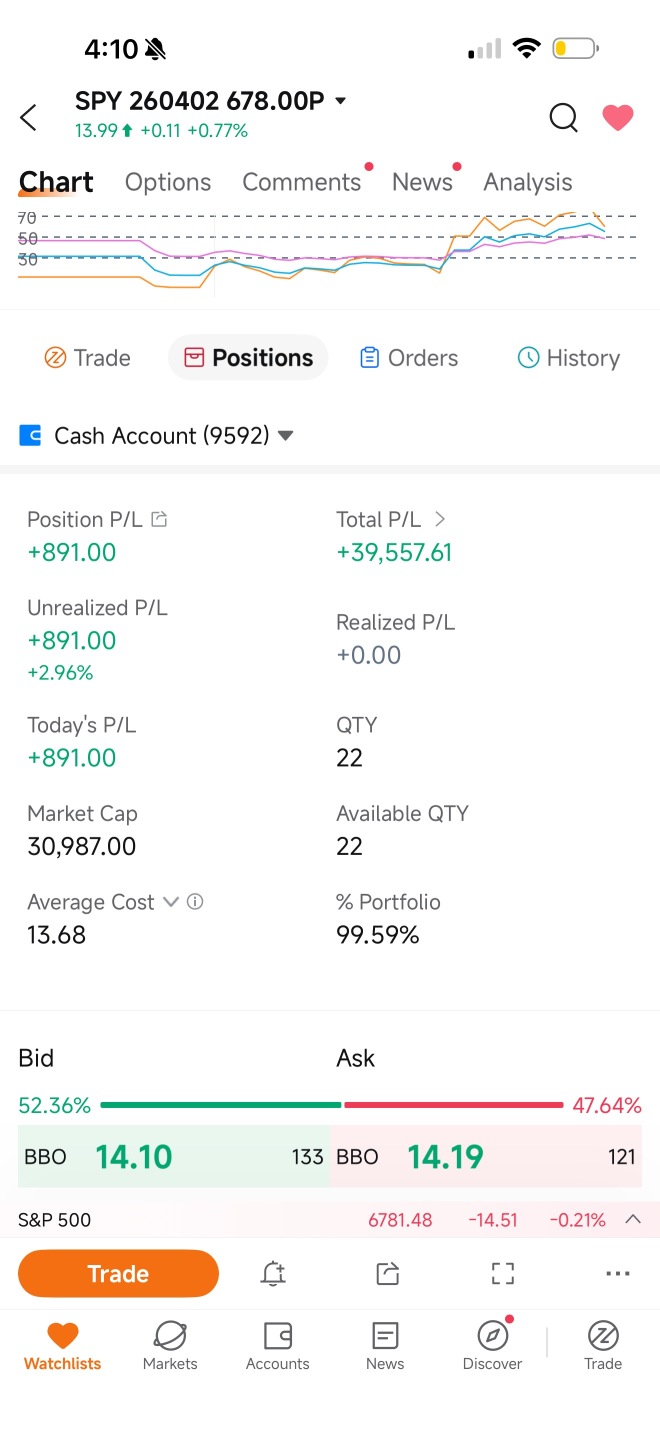Tap the Wi-Fi icon in status bar

525,48
